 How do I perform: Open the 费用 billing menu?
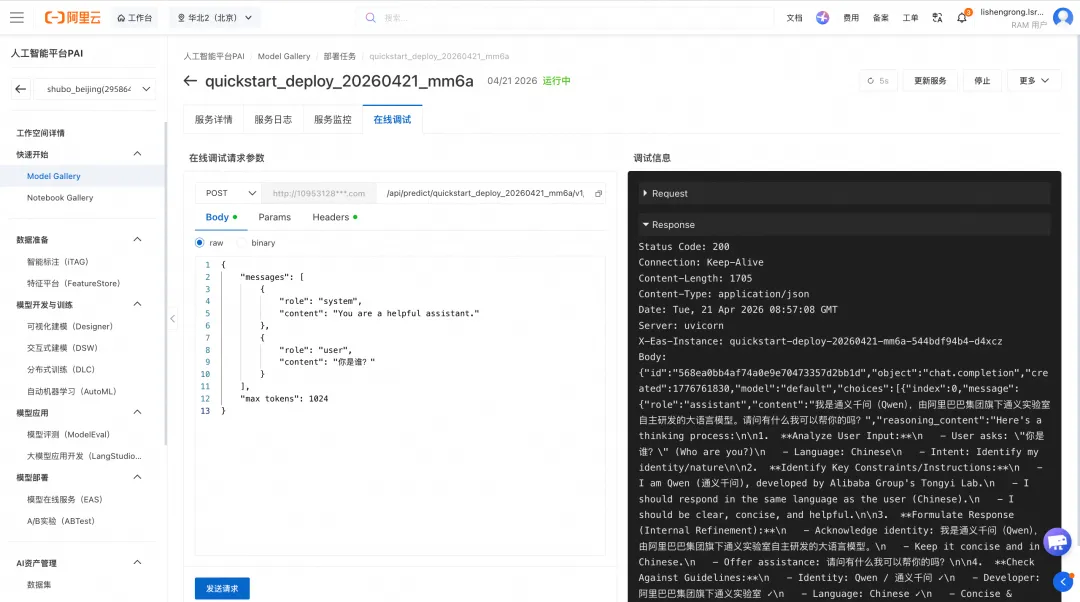[x=851, y=18]
